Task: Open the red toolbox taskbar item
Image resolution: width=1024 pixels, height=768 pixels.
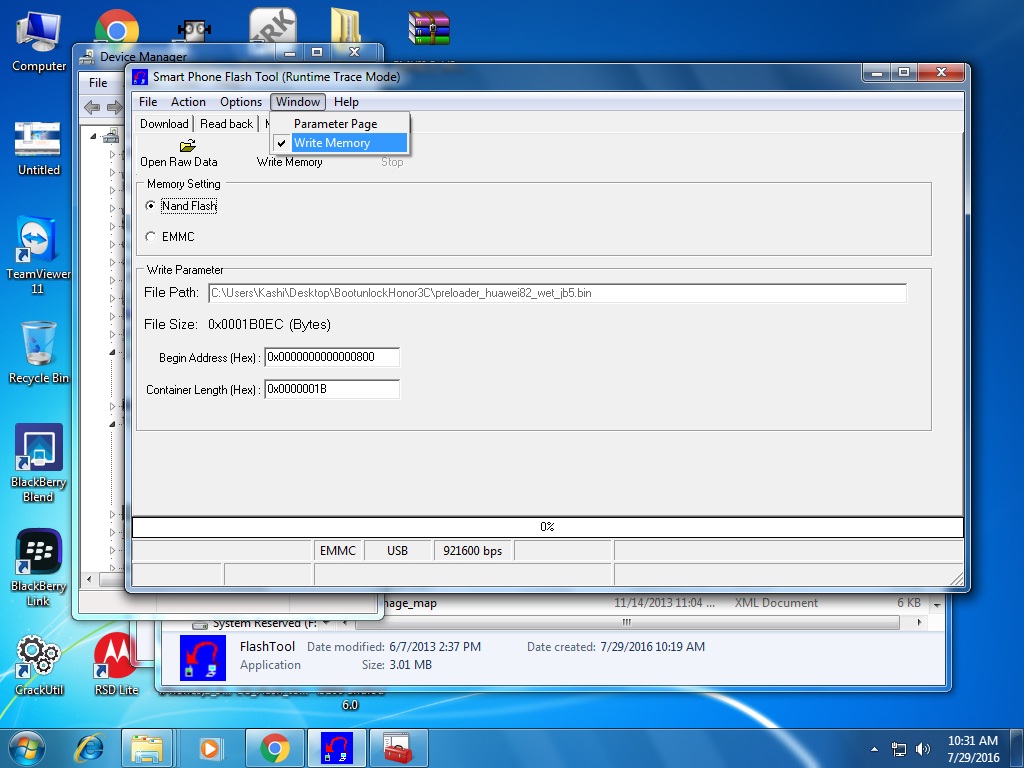Action: [x=398, y=748]
